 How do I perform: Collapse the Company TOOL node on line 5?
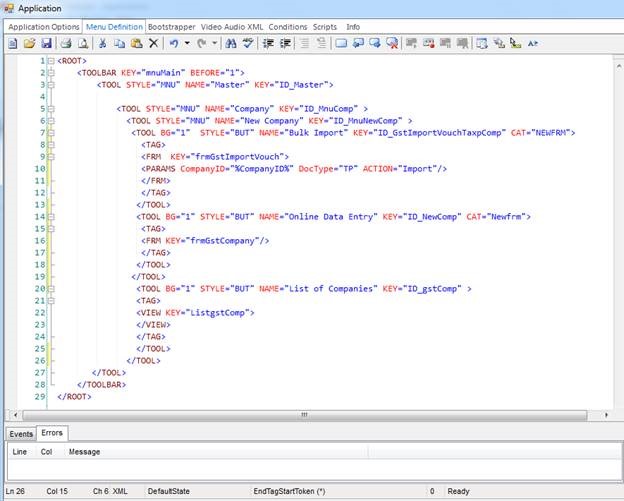pos(51,109)
